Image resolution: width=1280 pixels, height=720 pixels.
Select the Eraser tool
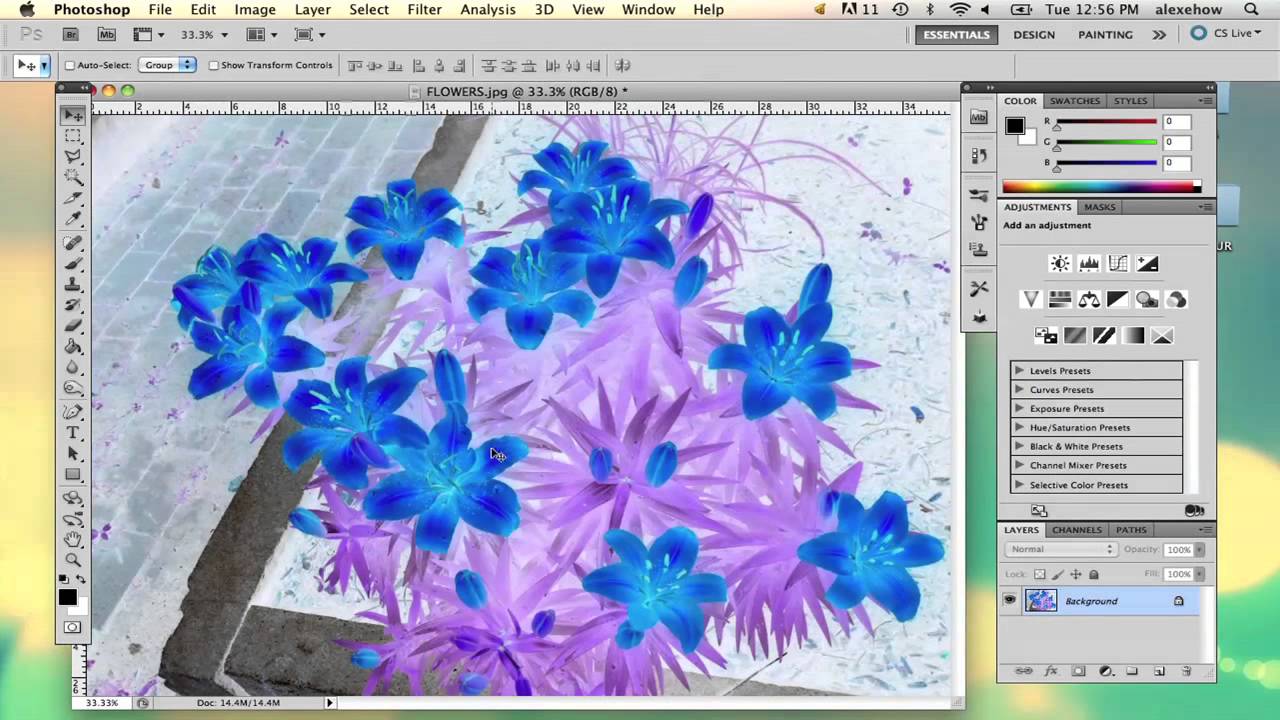73,326
